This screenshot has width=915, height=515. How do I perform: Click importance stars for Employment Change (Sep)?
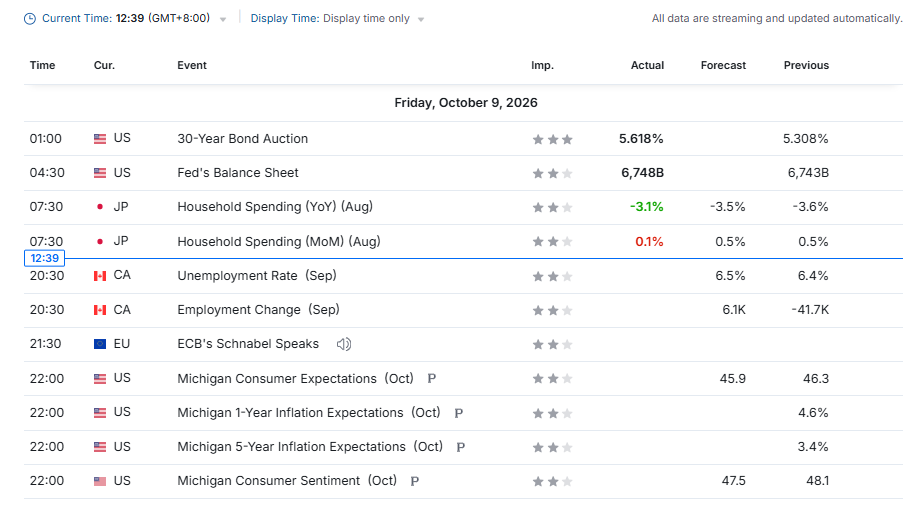point(553,310)
